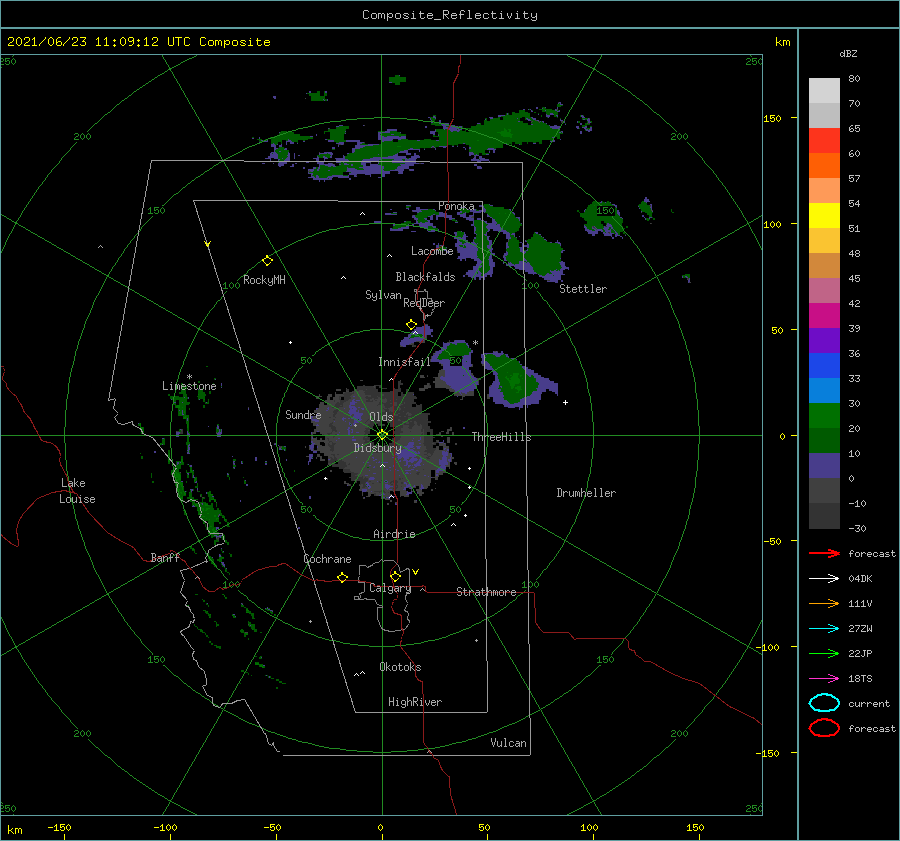Click the magenta 18TS arrow in legend
Image resolution: width=900 pixels, height=841 pixels.
click(824, 679)
